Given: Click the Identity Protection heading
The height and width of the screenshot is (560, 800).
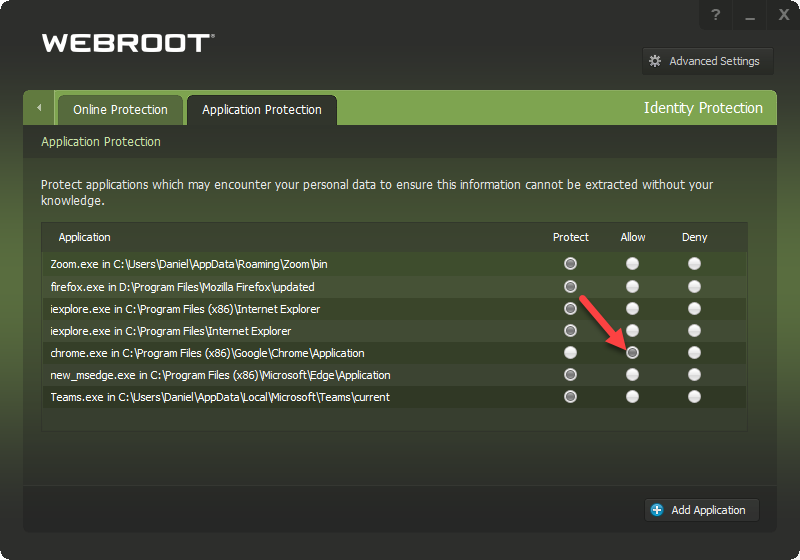Looking at the screenshot, I should (703, 108).
